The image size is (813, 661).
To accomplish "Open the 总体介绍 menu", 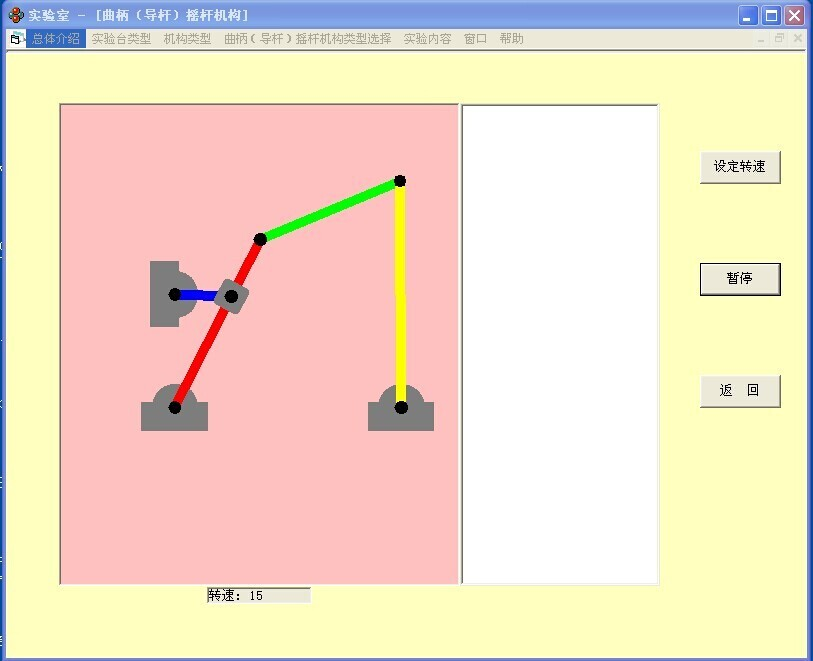I will [56, 39].
